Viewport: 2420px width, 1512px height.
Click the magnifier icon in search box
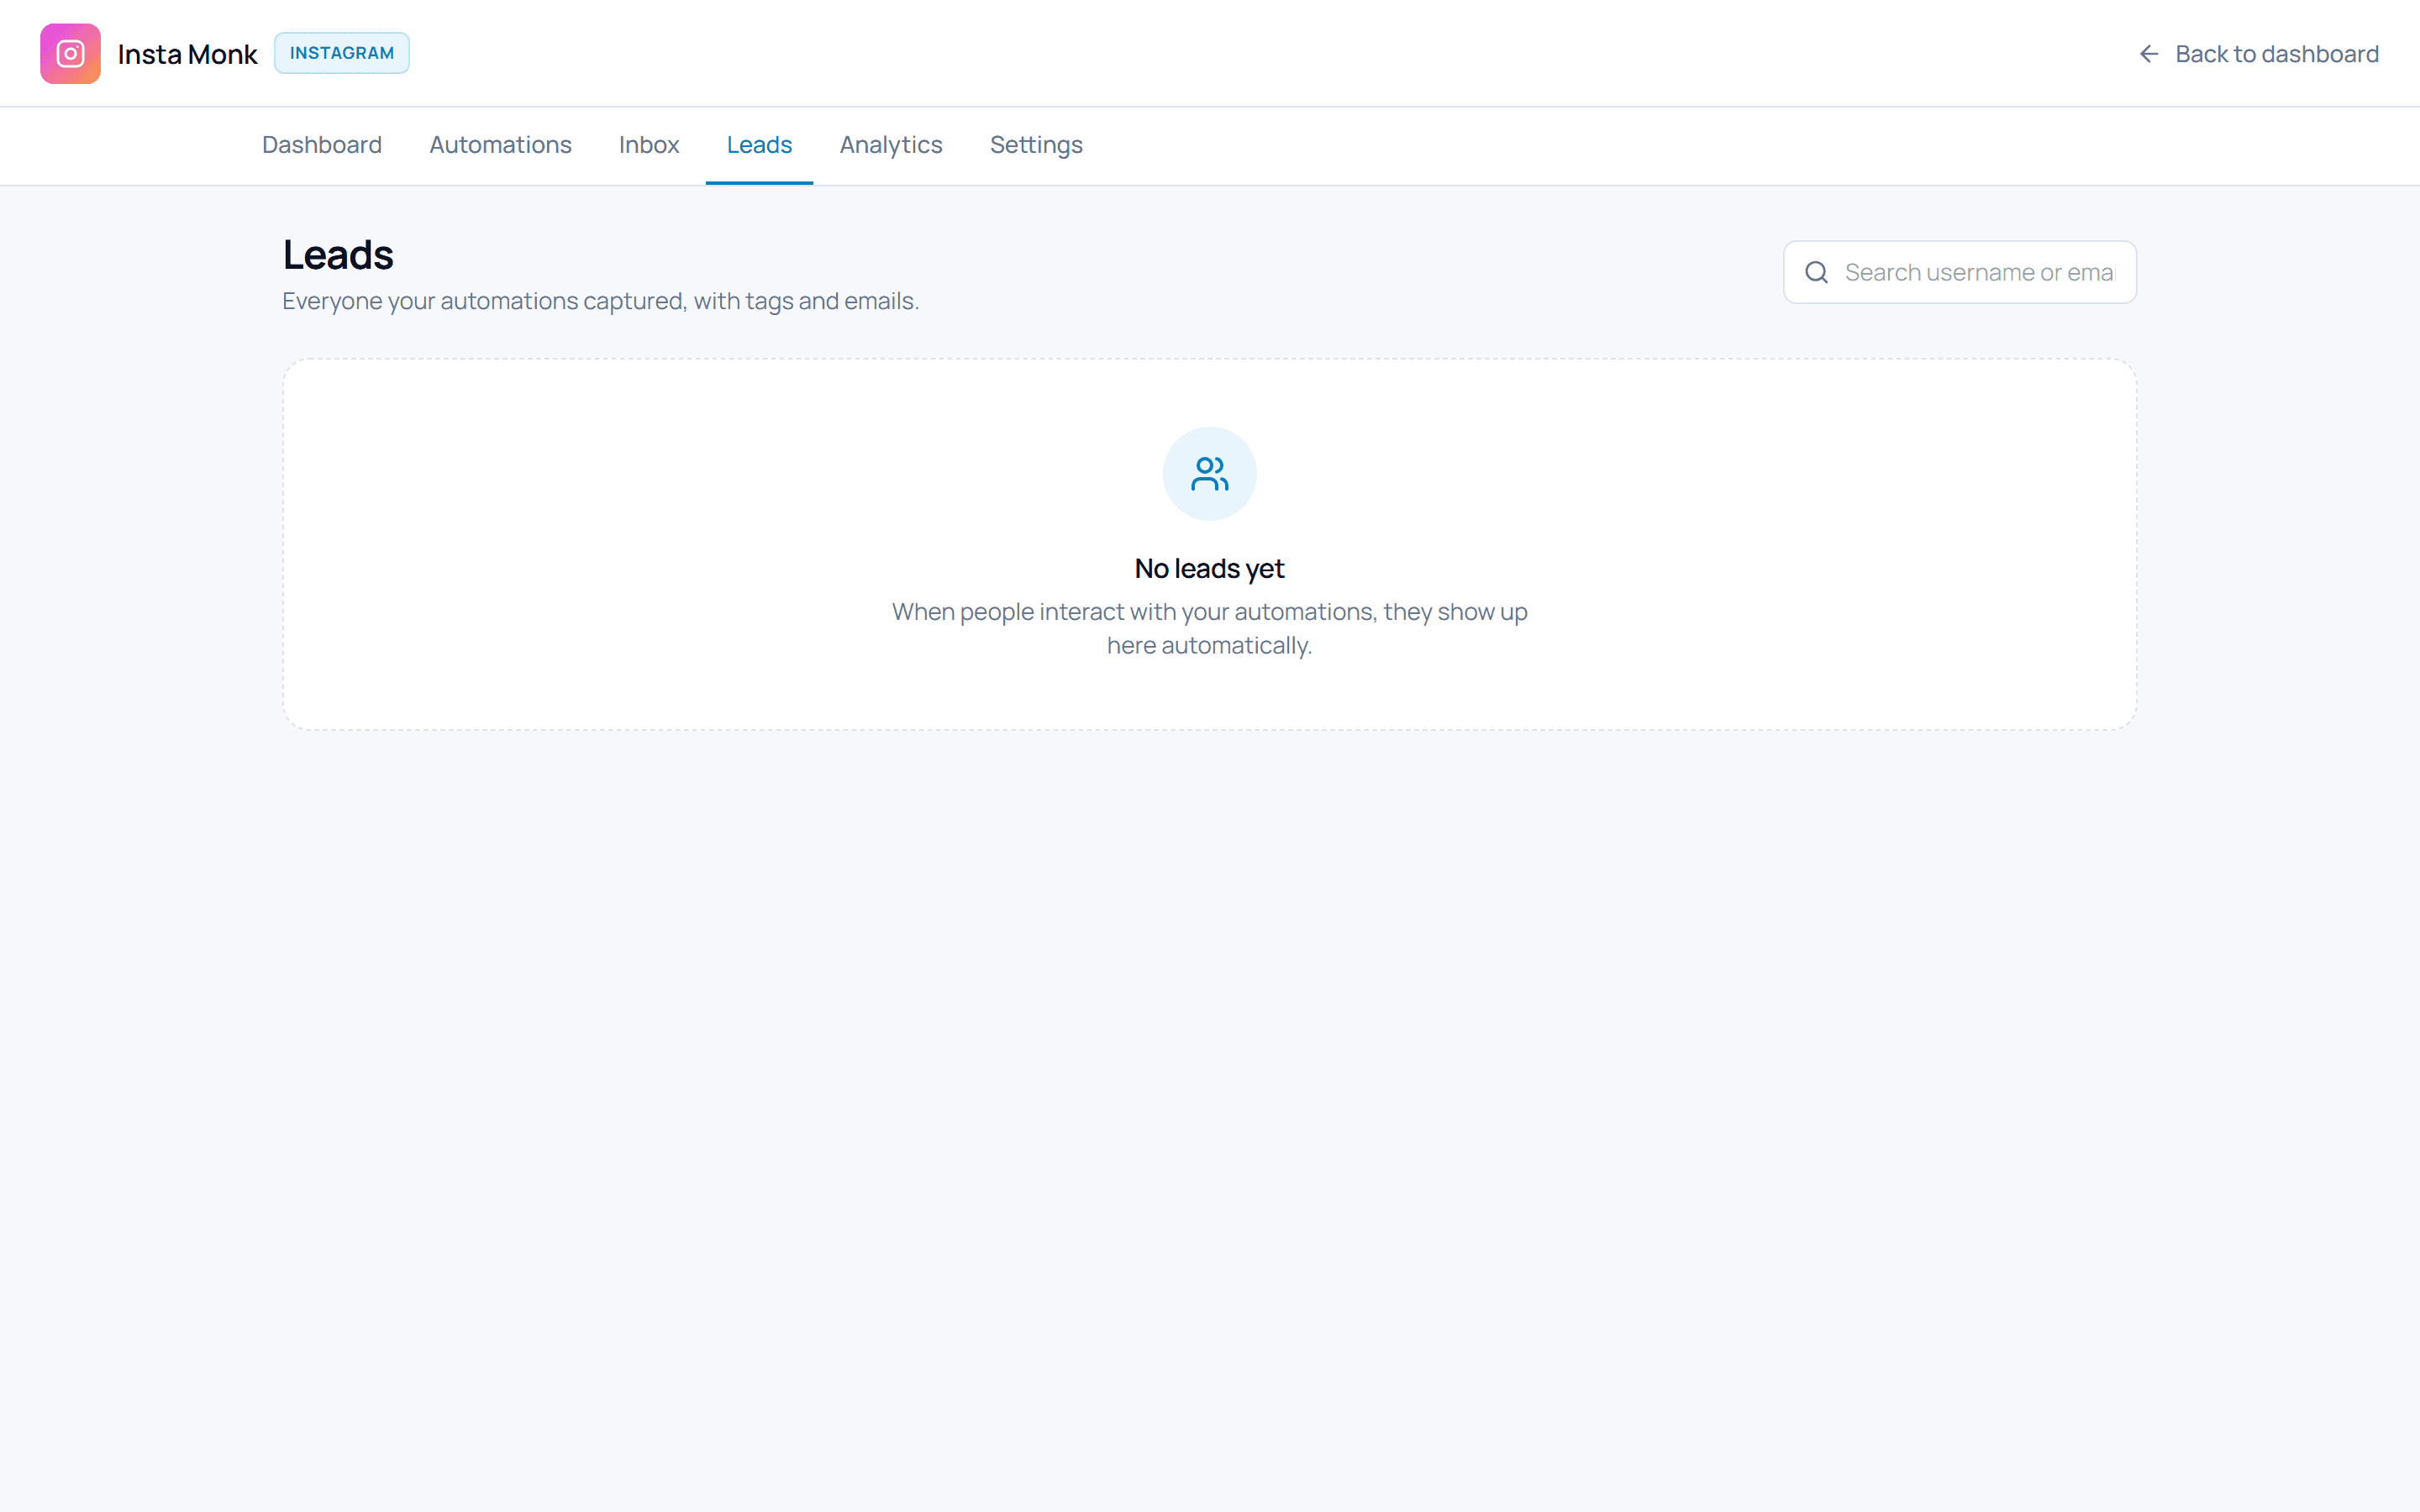[1816, 272]
